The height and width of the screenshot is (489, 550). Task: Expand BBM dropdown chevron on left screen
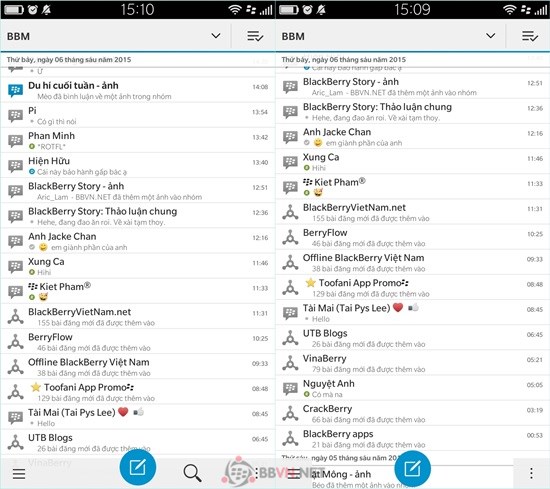216,35
